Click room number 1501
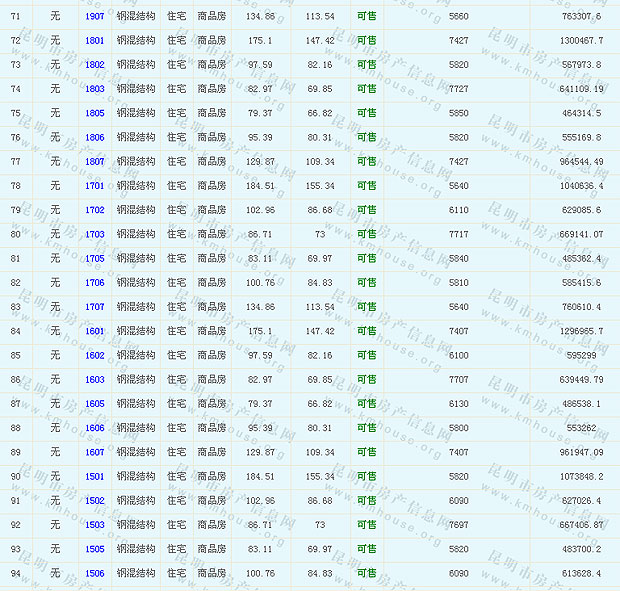The width and height of the screenshot is (620, 591). tap(95, 476)
